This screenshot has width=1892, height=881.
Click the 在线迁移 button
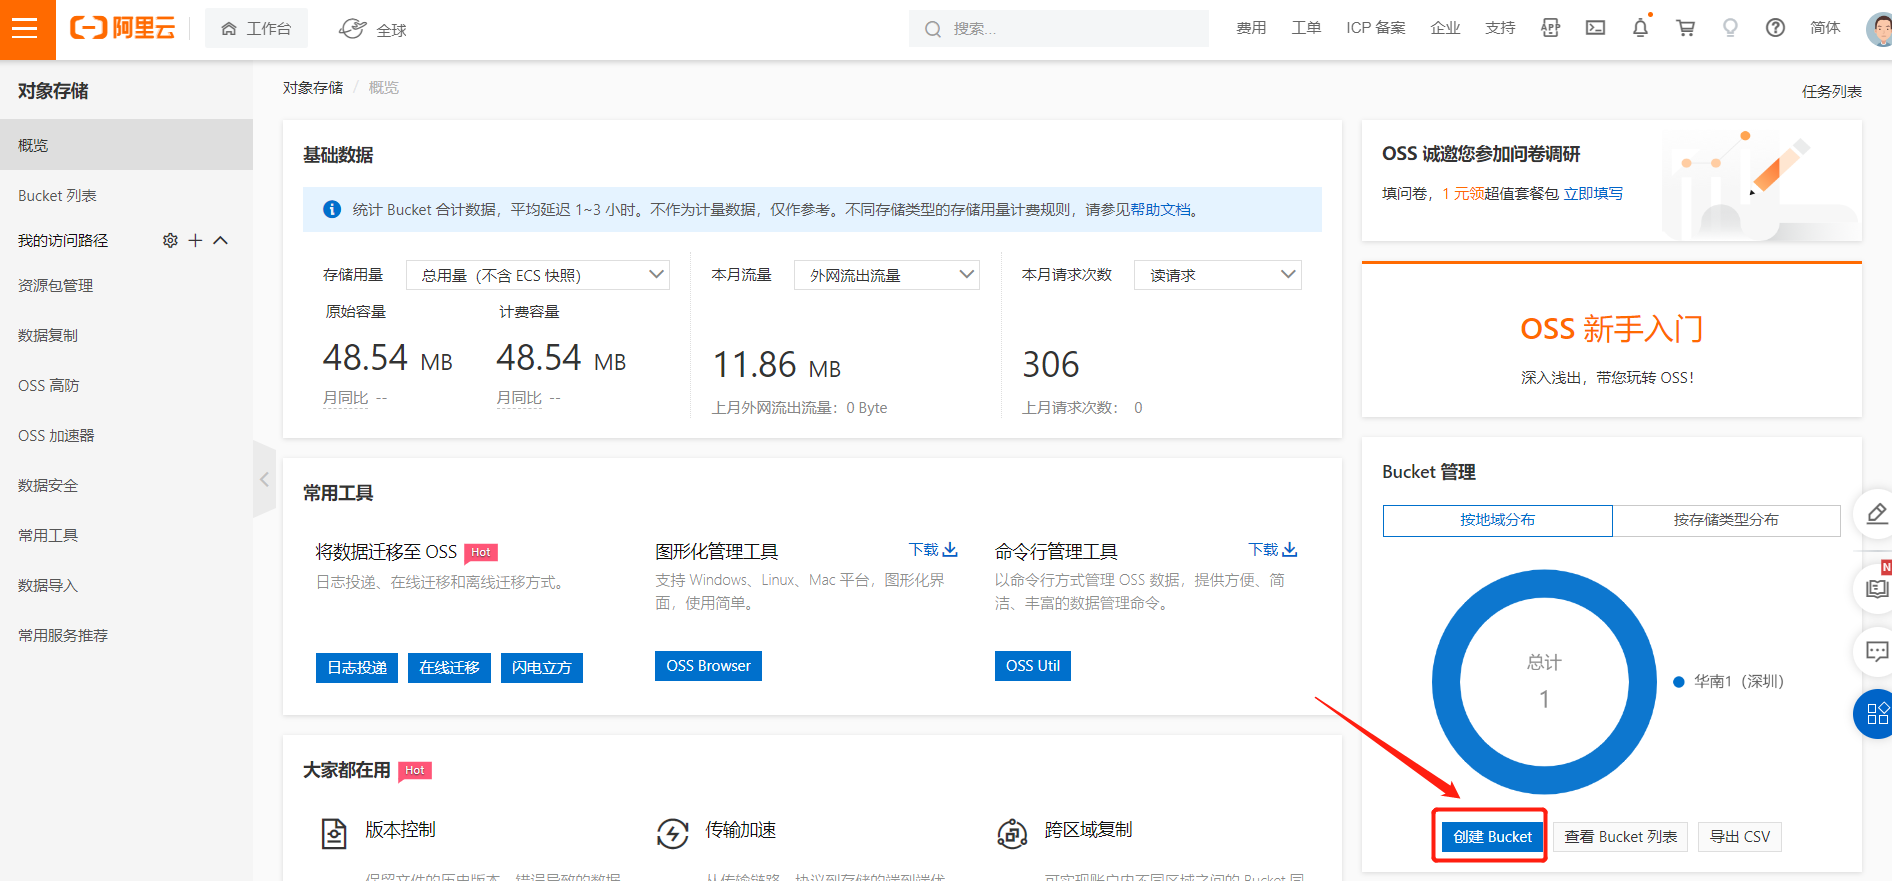tap(449, 667)
